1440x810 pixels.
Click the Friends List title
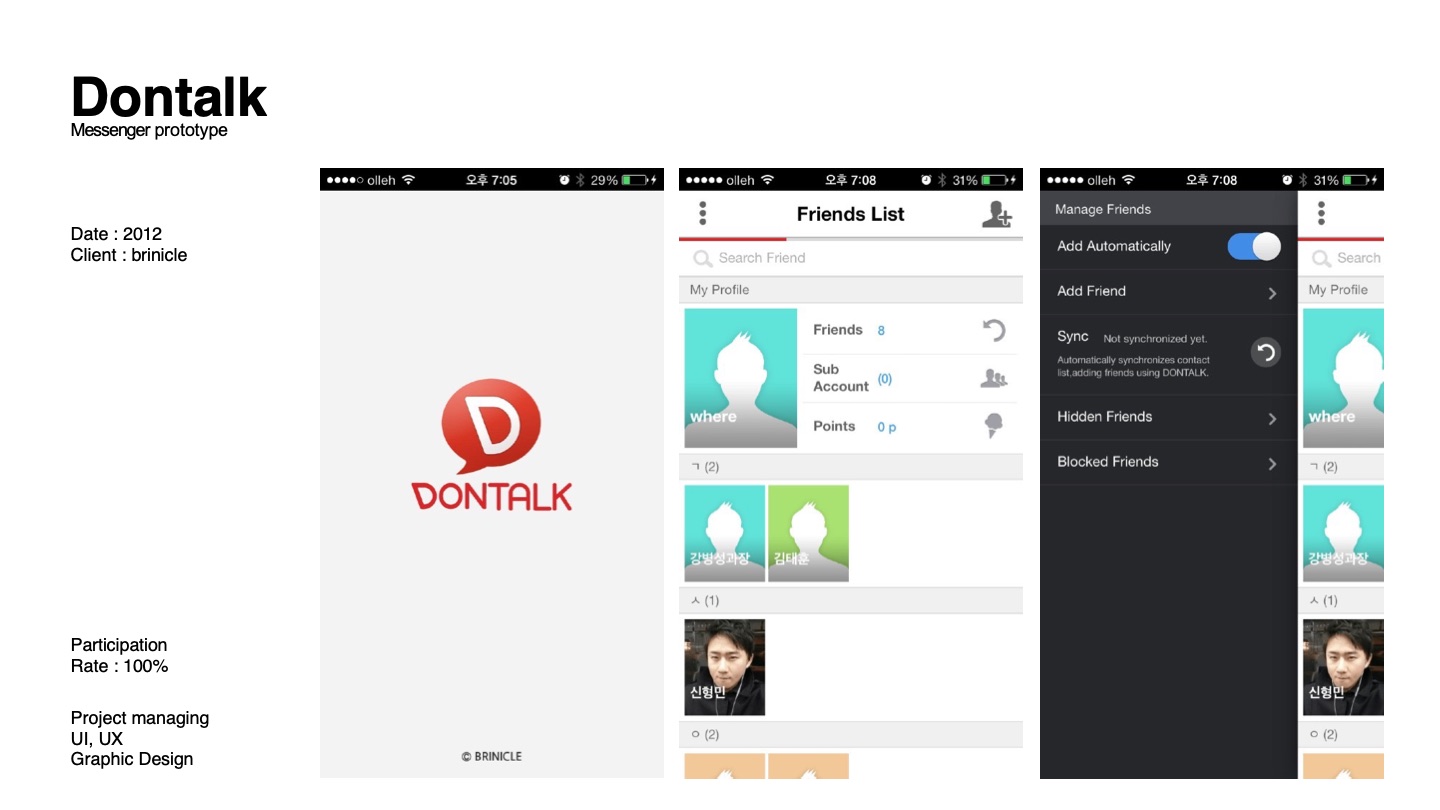(x=851, y=214)
